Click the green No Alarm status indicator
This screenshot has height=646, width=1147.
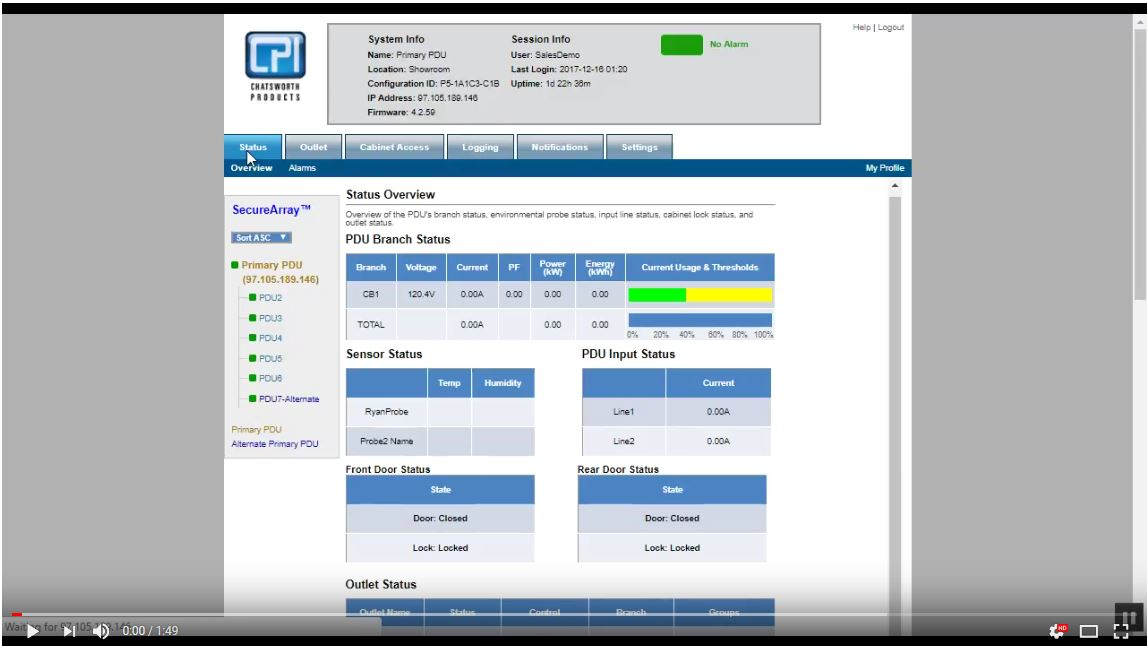coord(684,44)
